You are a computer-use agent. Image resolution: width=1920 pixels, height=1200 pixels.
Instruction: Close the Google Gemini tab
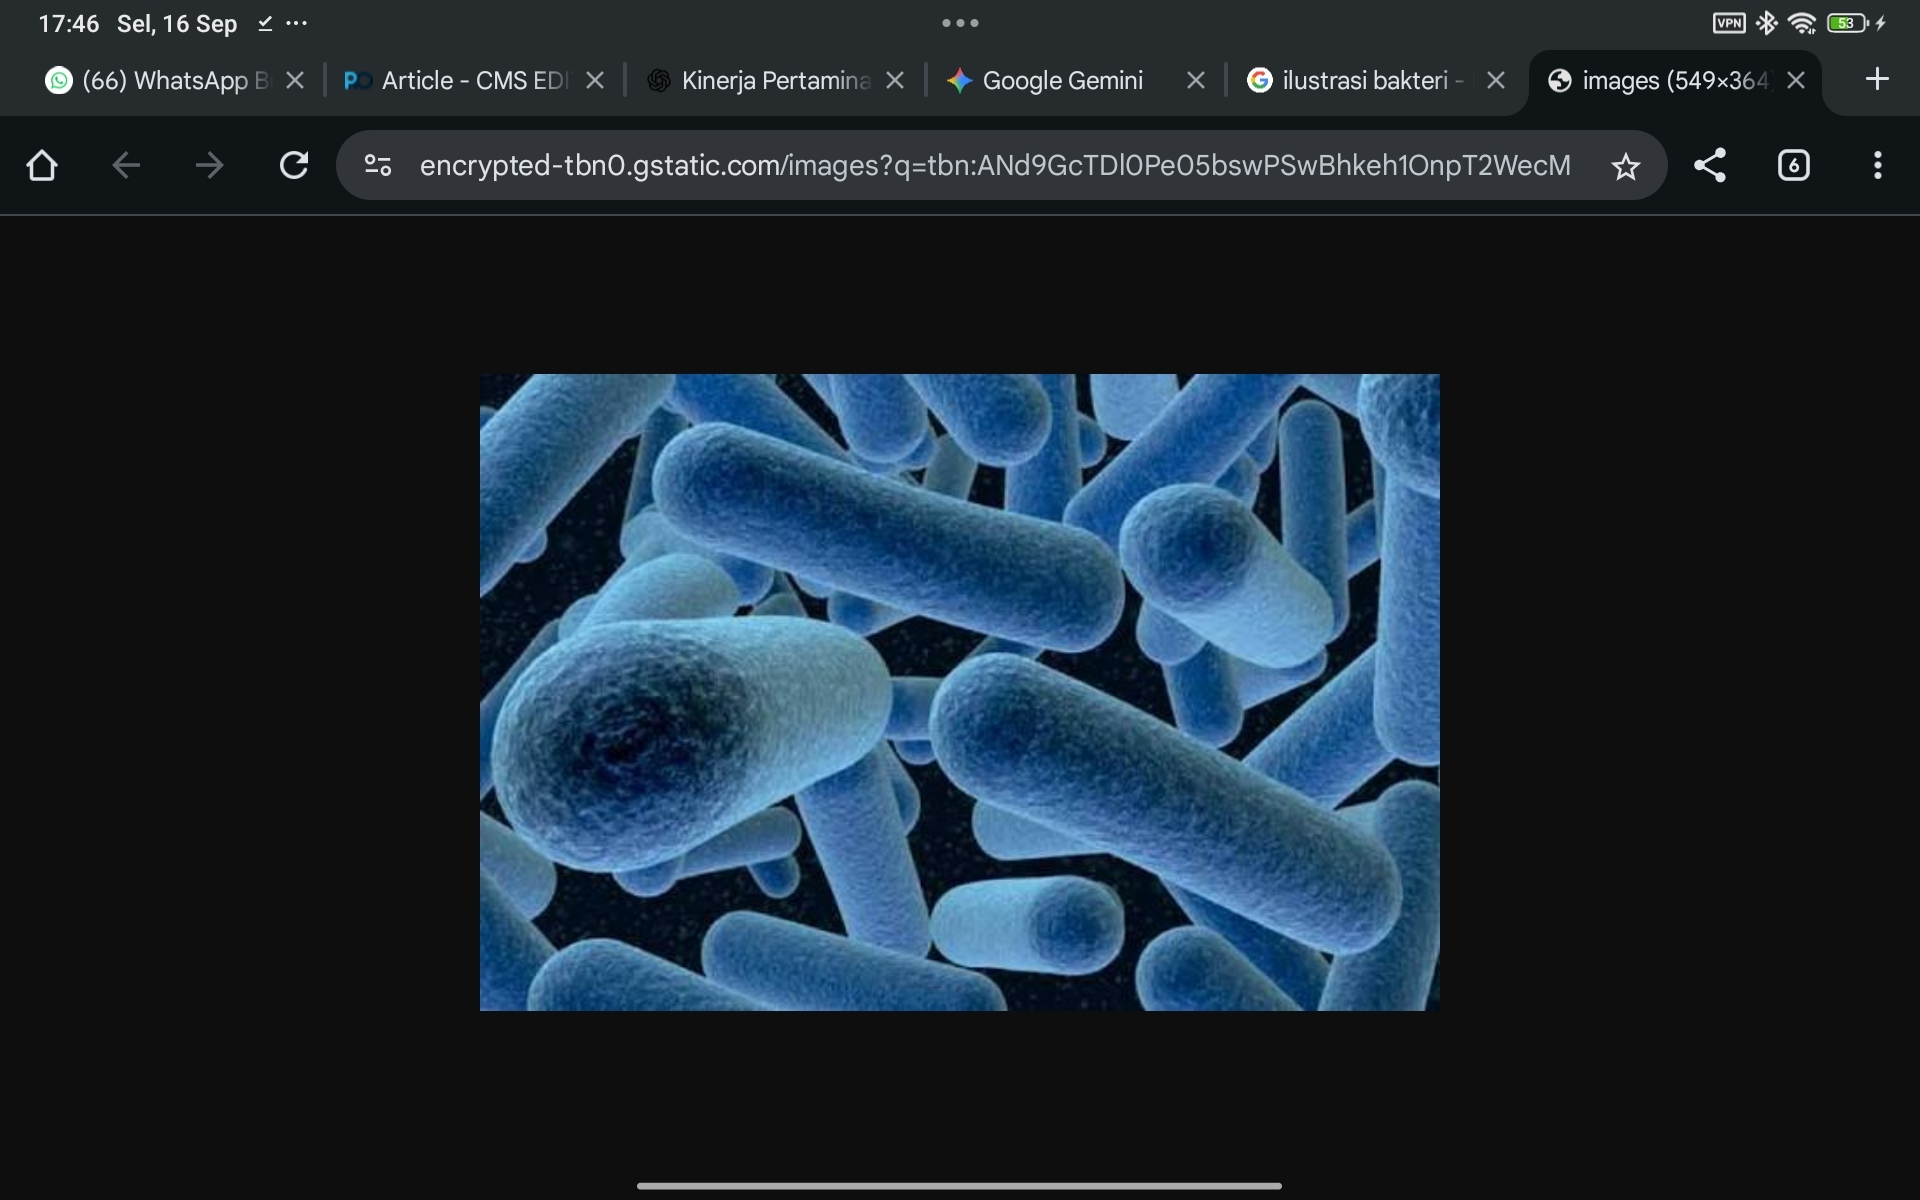click(1195, 81)
